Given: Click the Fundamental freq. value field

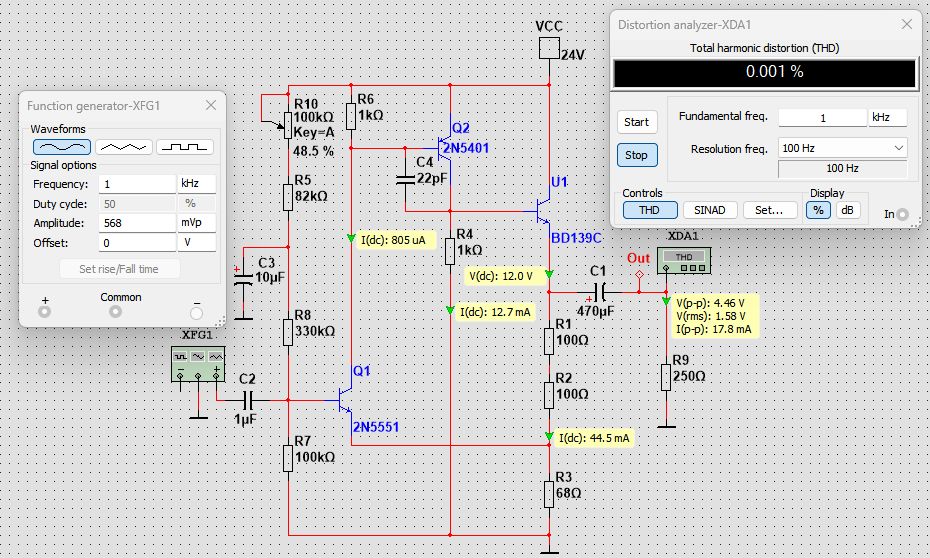Looking at the screenshot, I should pyautogui.click(x=823, y=117).
